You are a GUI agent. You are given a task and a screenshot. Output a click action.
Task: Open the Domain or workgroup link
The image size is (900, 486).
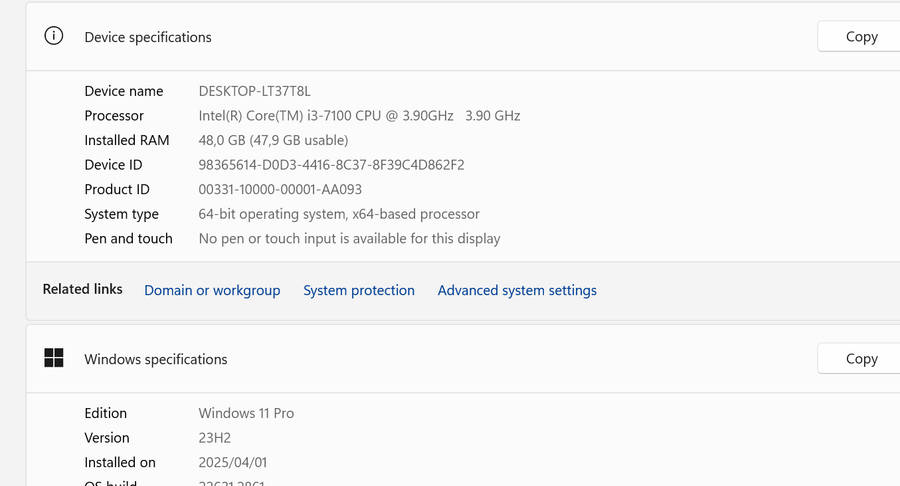click(x=212, y=290)
